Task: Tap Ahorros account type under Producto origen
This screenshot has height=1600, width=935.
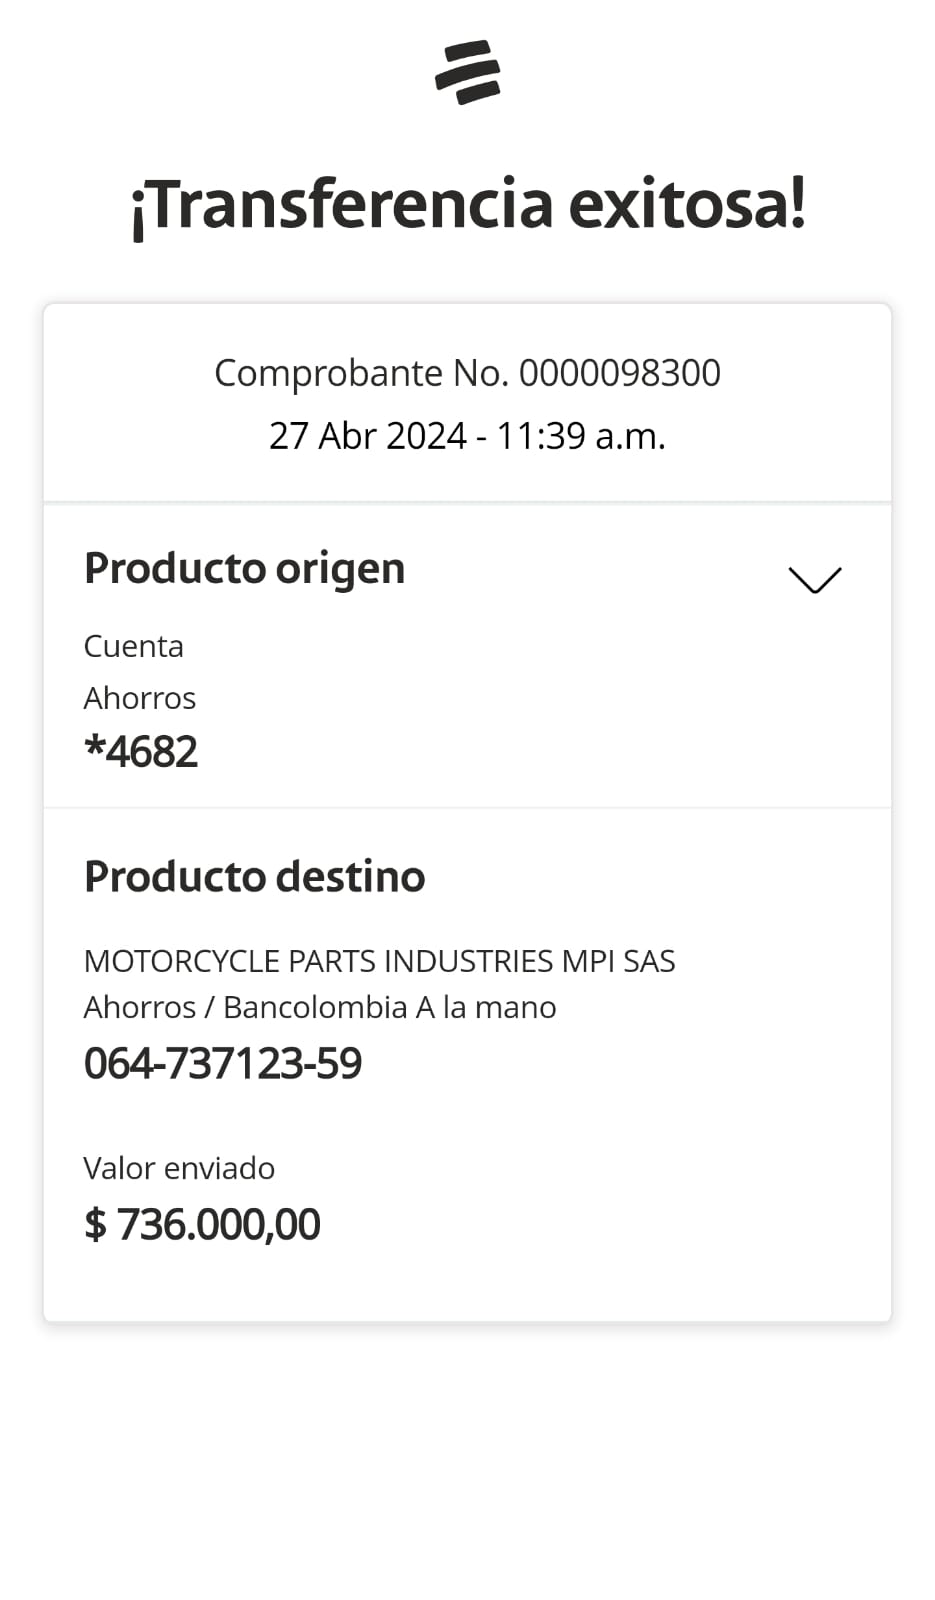Action: [139, 698]
